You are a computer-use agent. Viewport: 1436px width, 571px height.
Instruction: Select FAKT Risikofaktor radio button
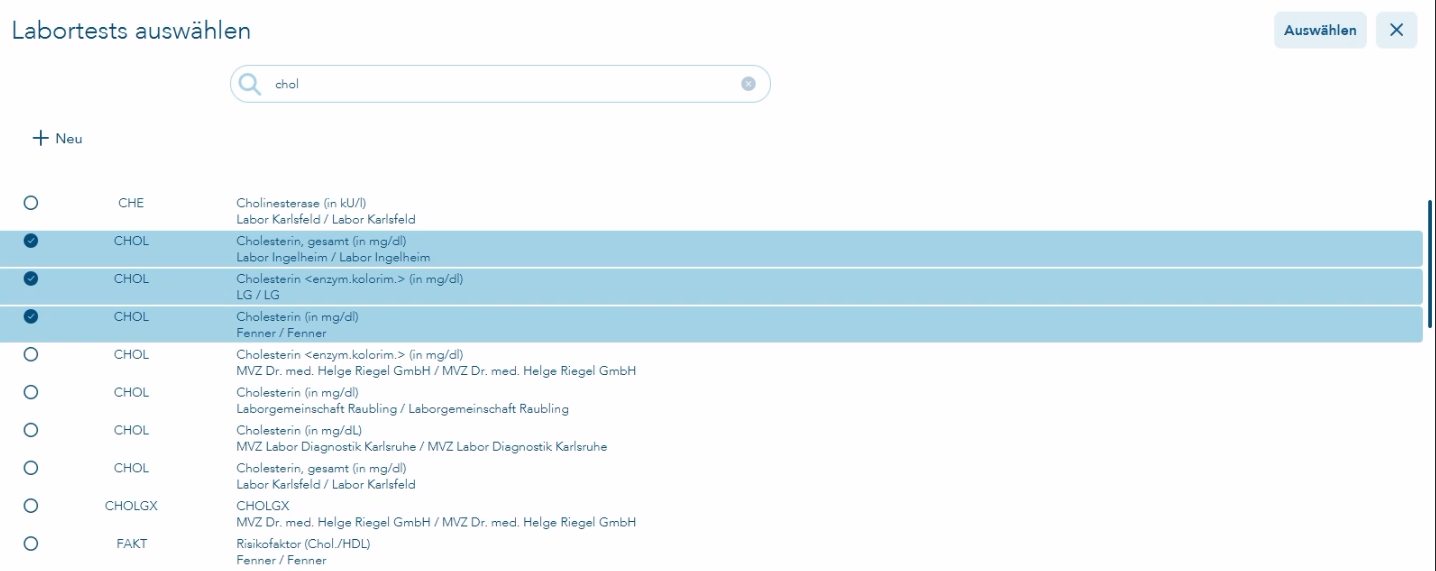coord(31,545)
